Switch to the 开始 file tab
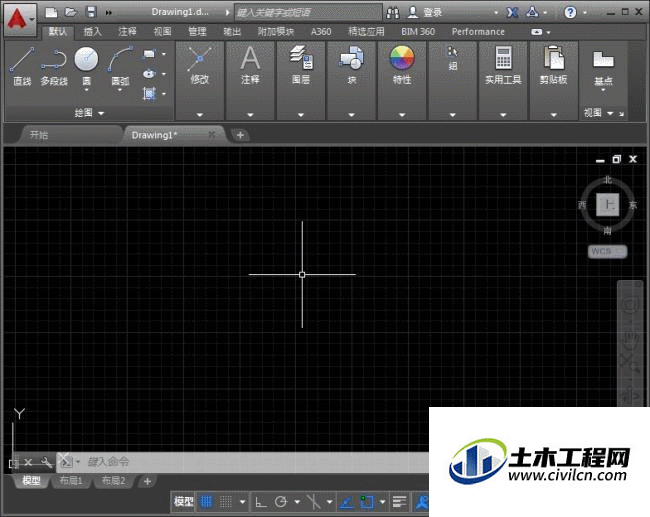This screenshot has width=650, height=517. coord(39,135)
